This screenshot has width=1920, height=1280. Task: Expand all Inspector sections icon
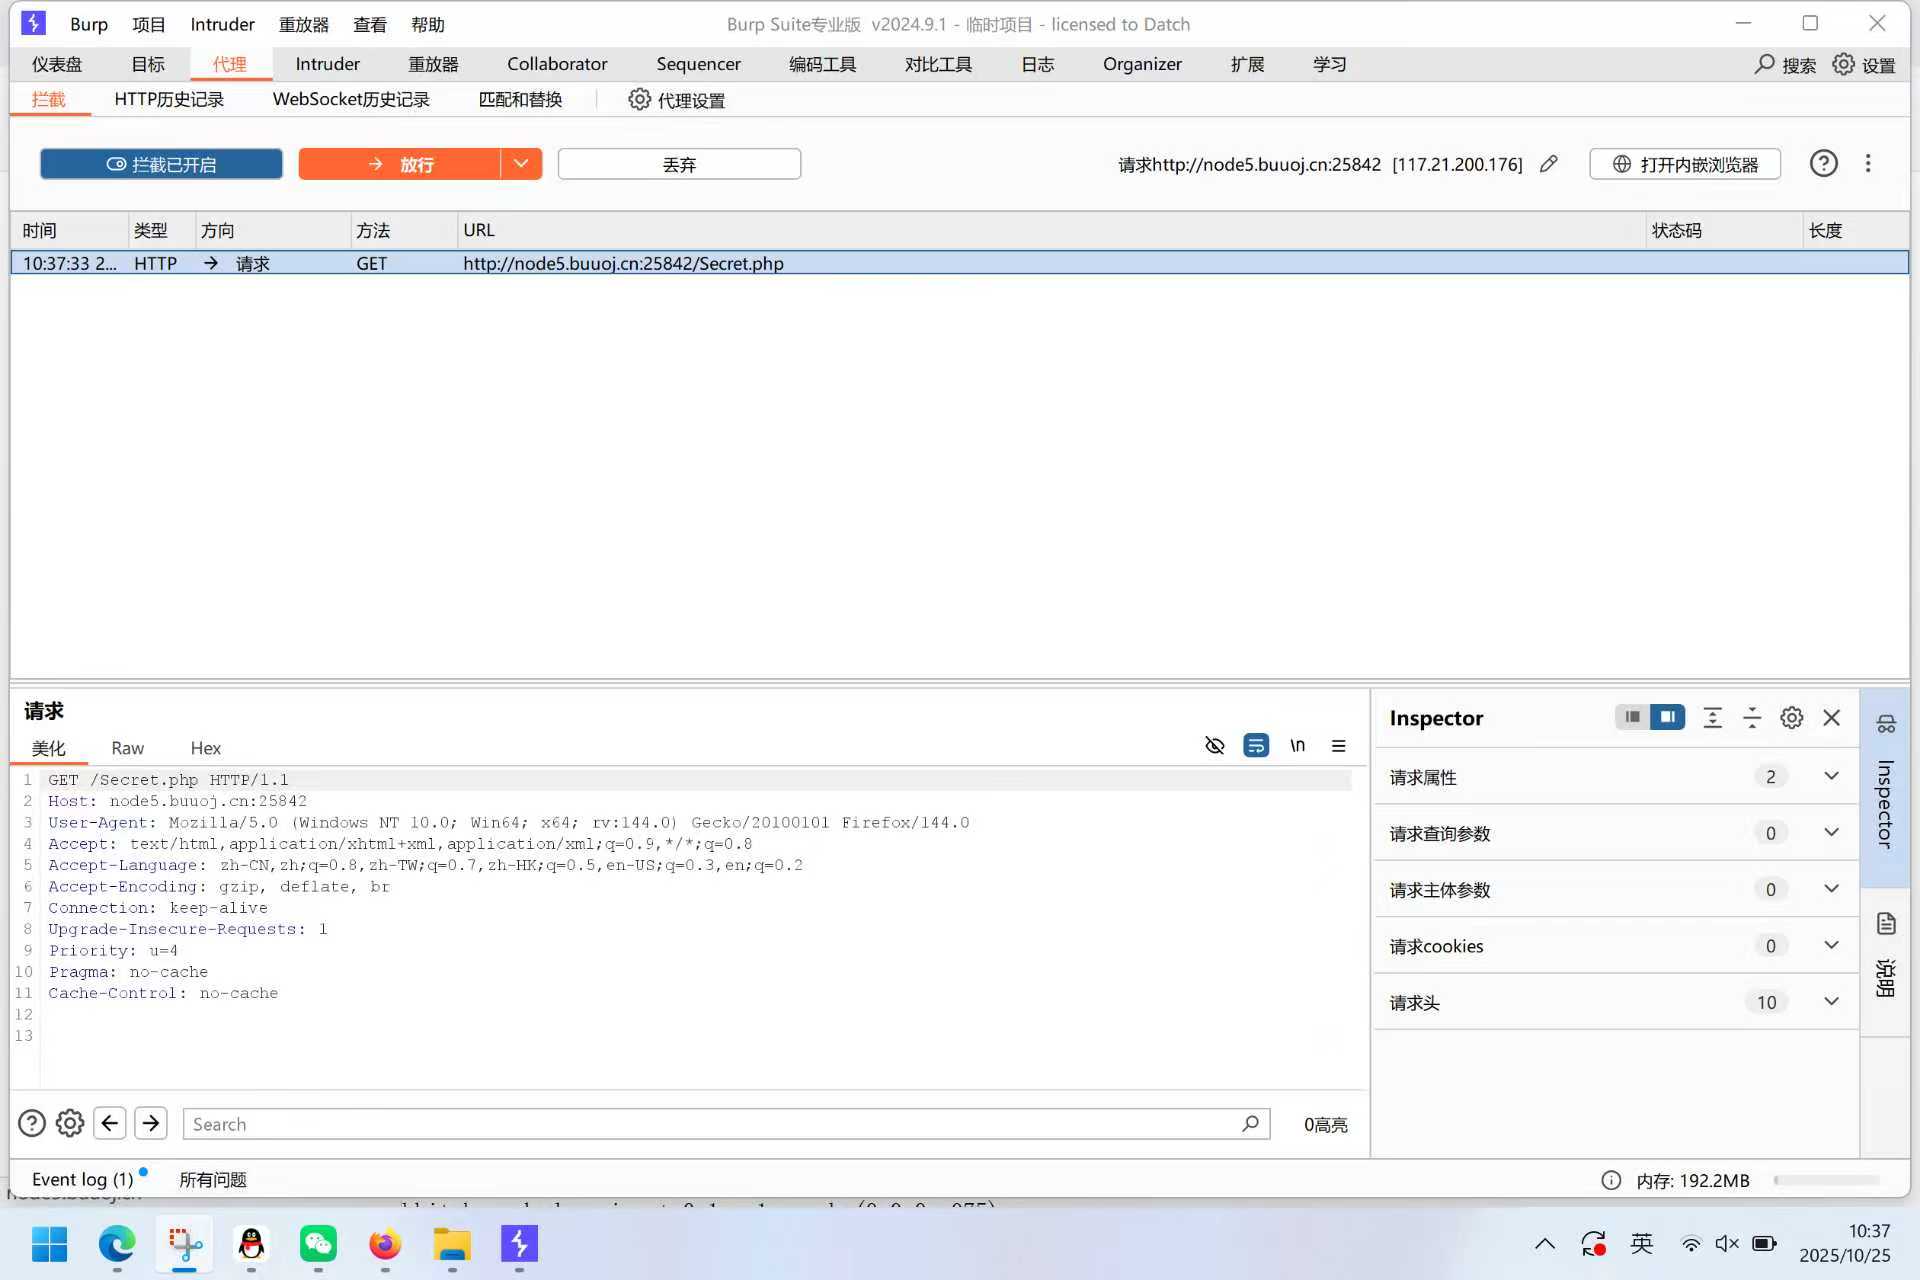tap(1712, 718)
